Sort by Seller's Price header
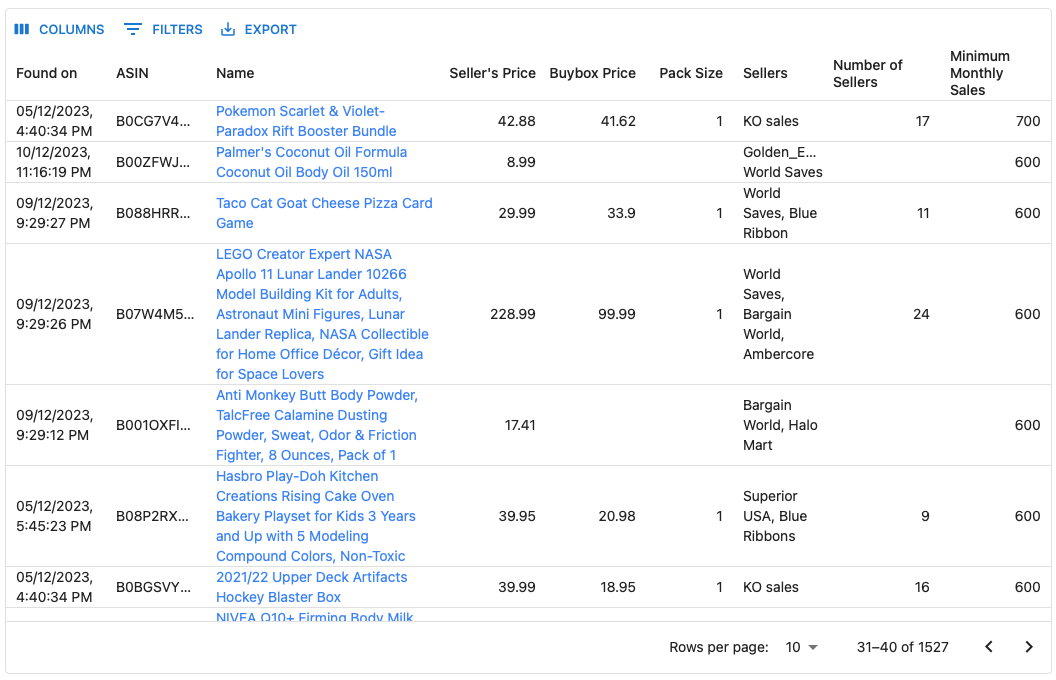This screenshot has height=680, width=1056. point(492,73)
